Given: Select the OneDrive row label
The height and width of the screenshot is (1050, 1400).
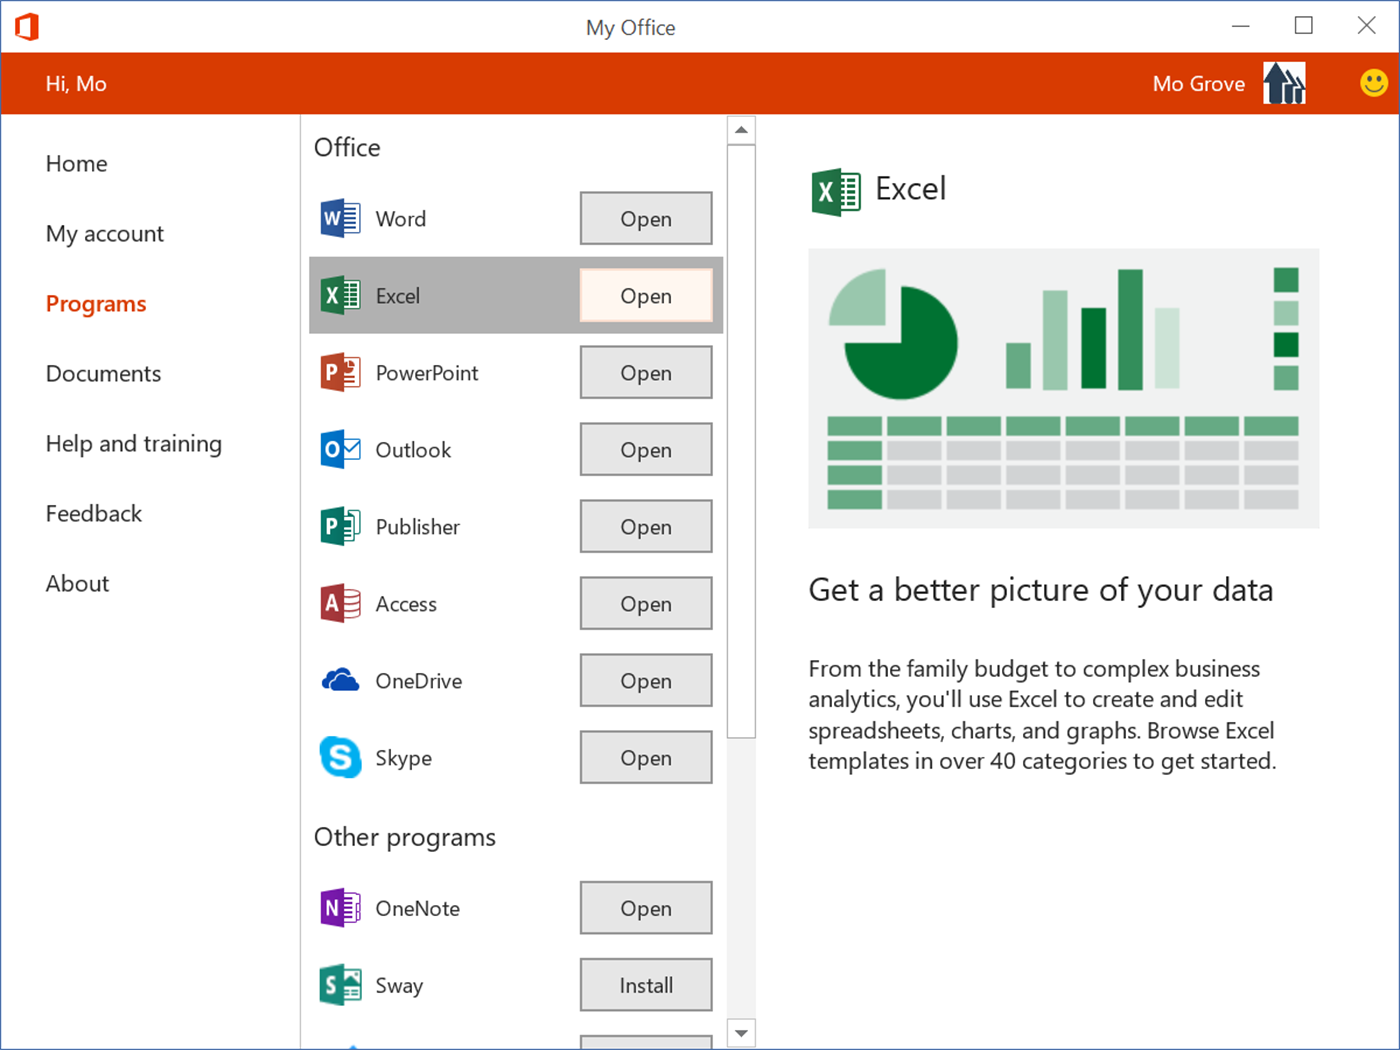Looking at the screenshot, I should [x=419, y=680].
